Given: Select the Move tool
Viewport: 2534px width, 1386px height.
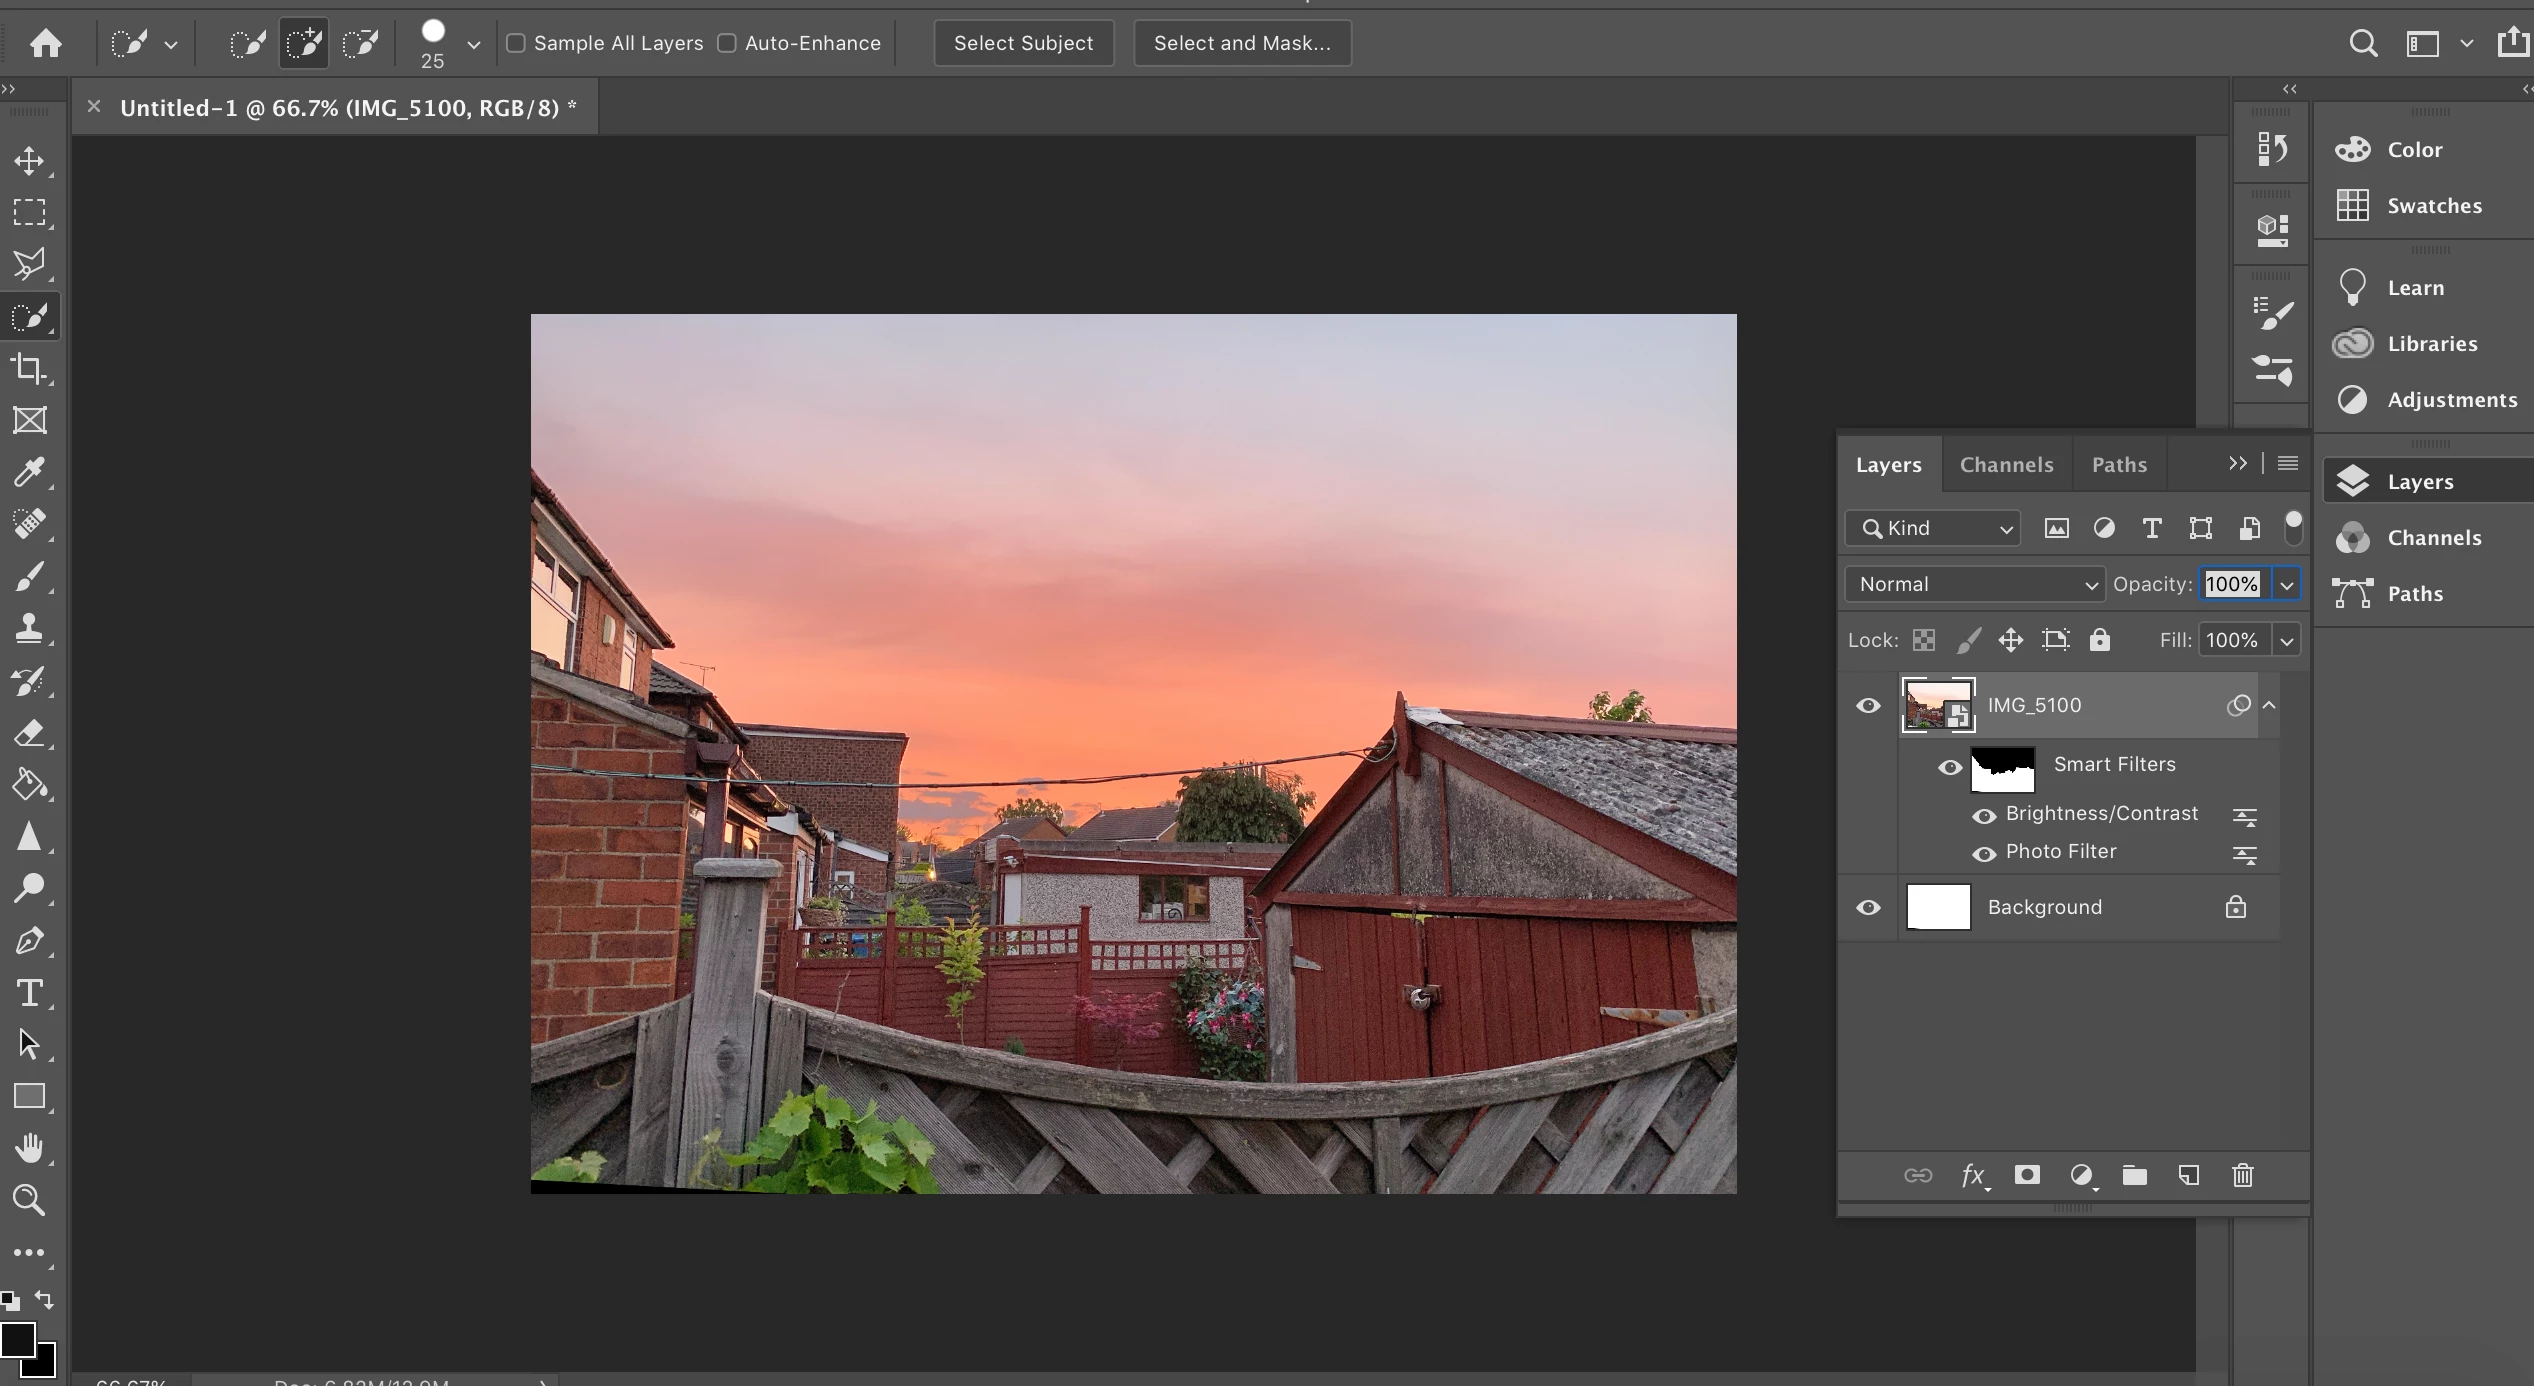Looking at the screenshot, I should coord(29,161).
